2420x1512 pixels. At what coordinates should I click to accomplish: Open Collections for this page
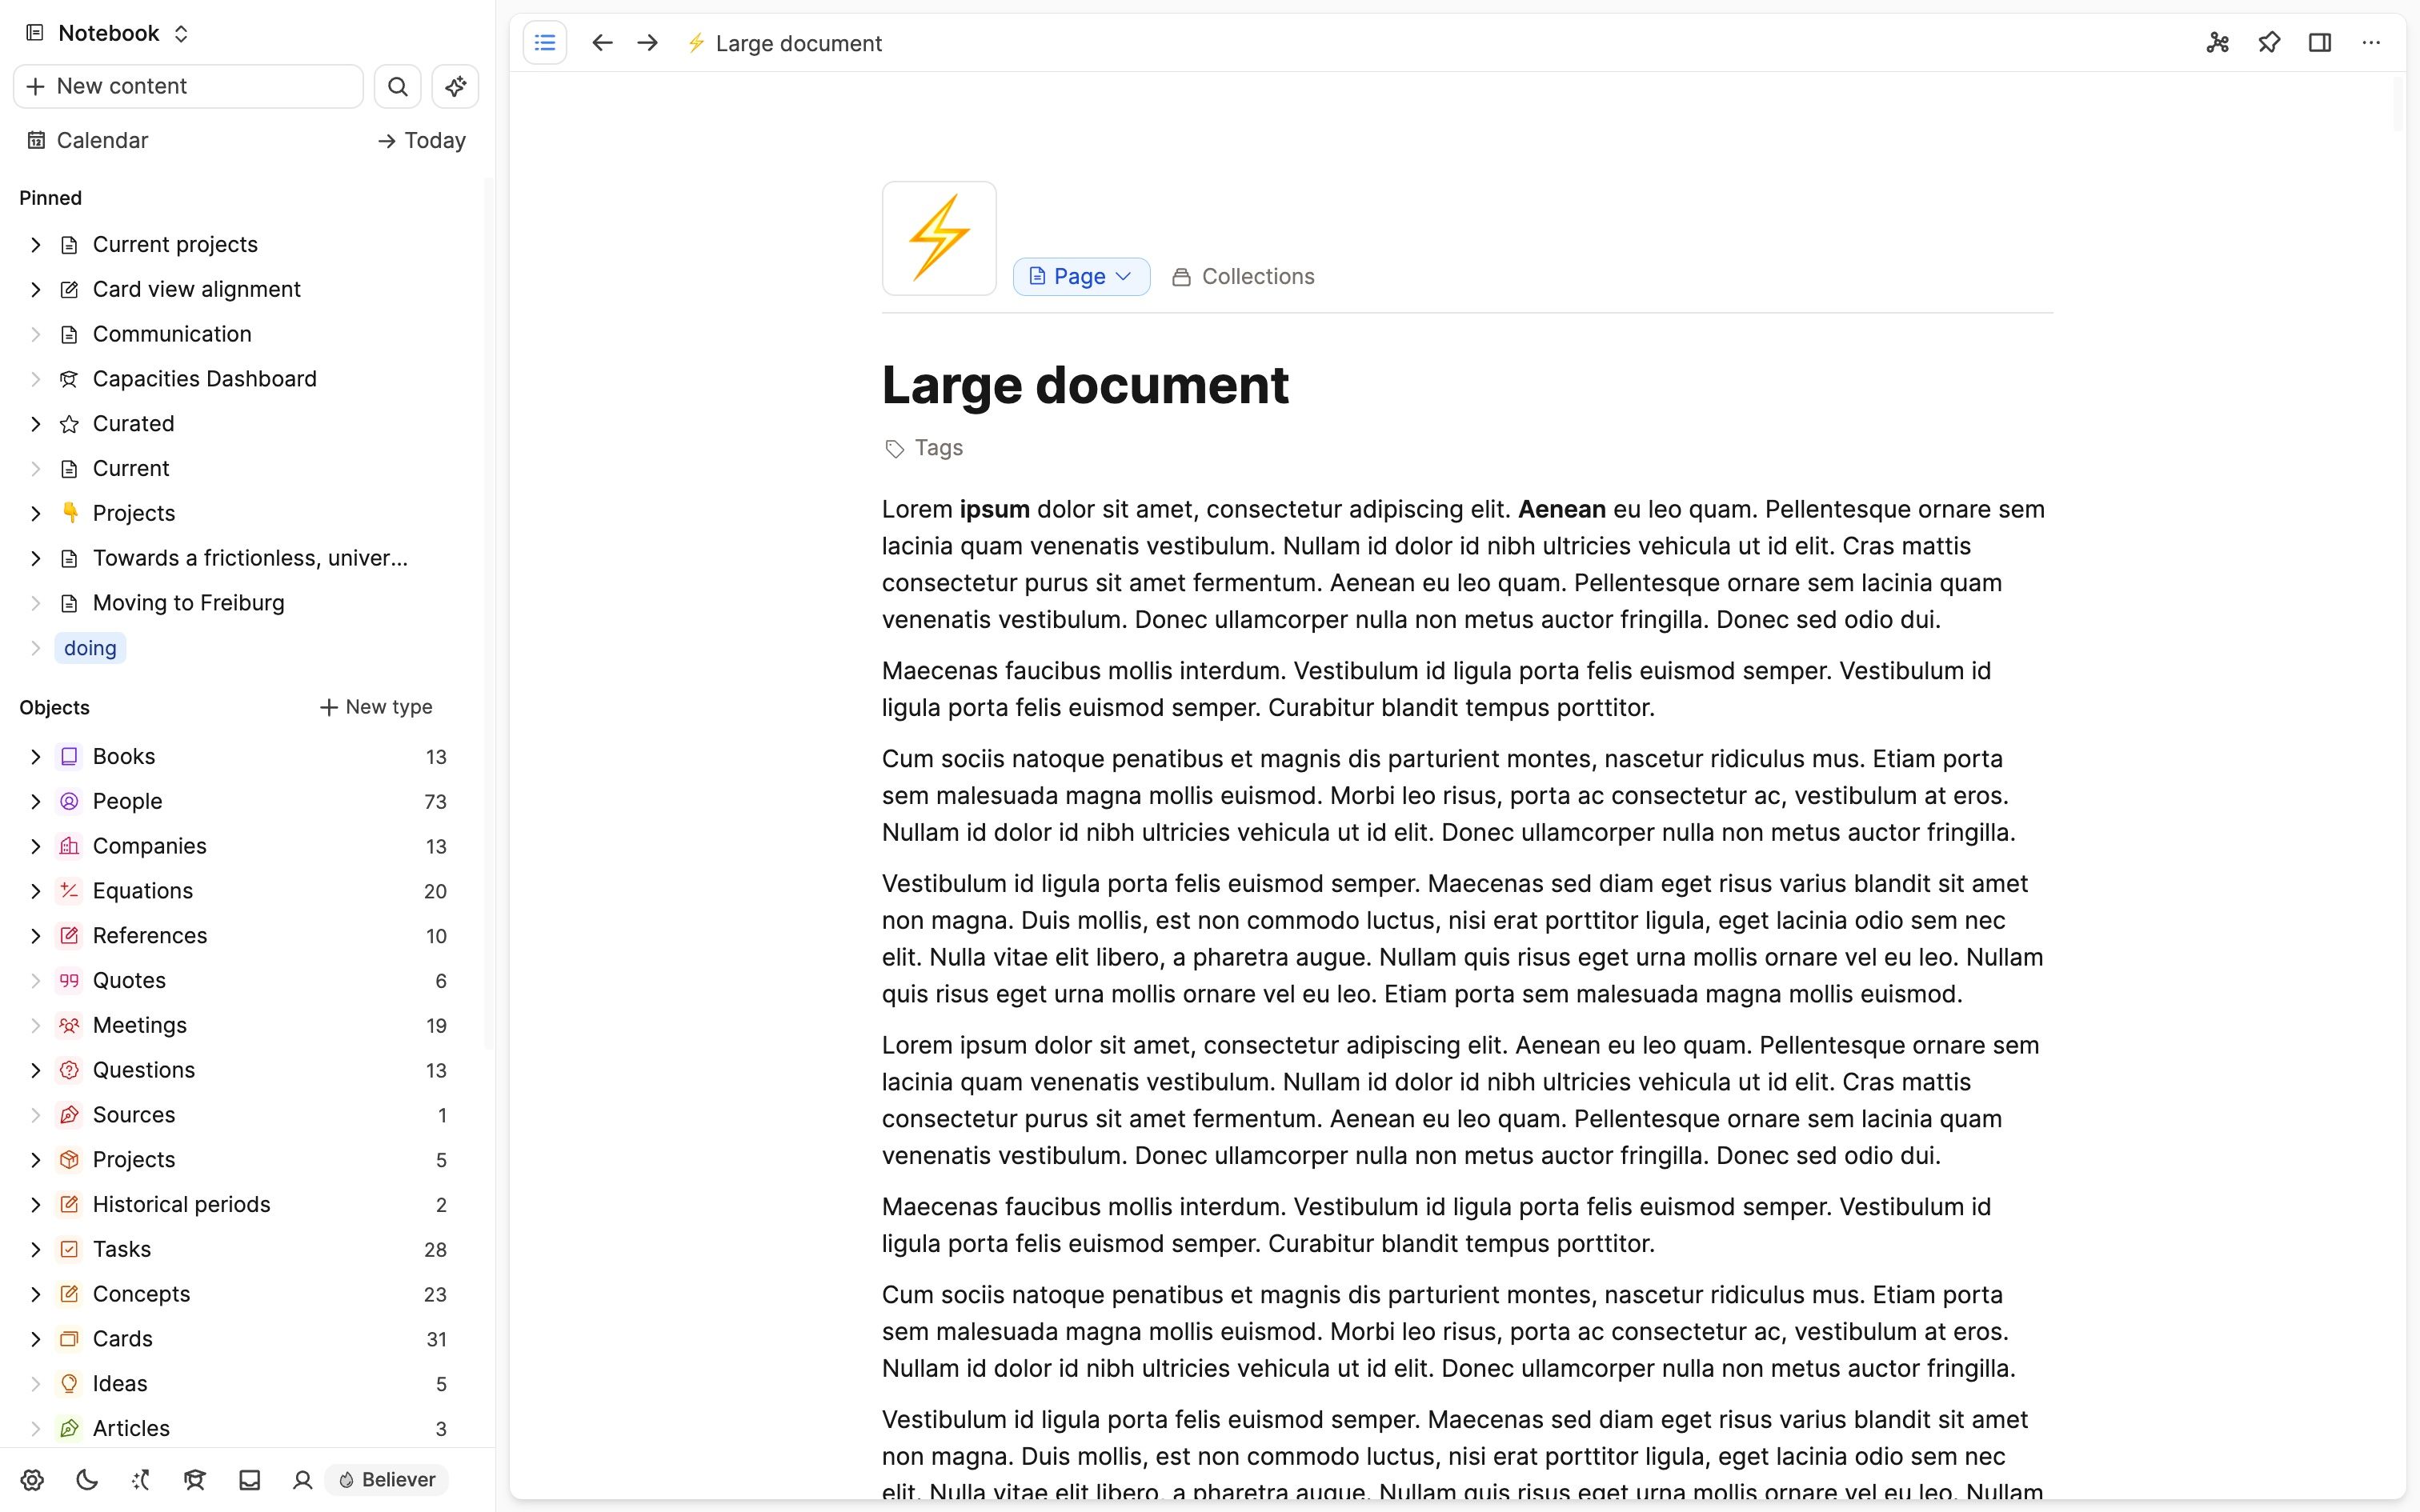coord(1243,276)
